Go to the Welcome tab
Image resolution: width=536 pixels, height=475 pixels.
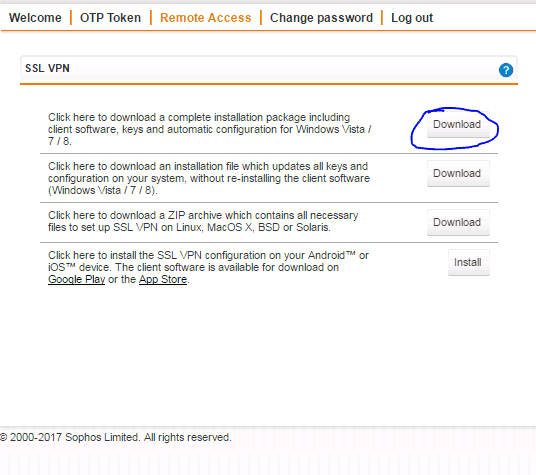coord(35,18)
